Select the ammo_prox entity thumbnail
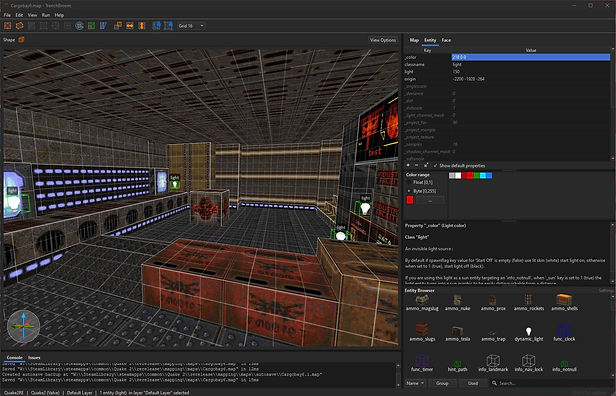This screenshot has width=616, height=396. pos(493,302)
